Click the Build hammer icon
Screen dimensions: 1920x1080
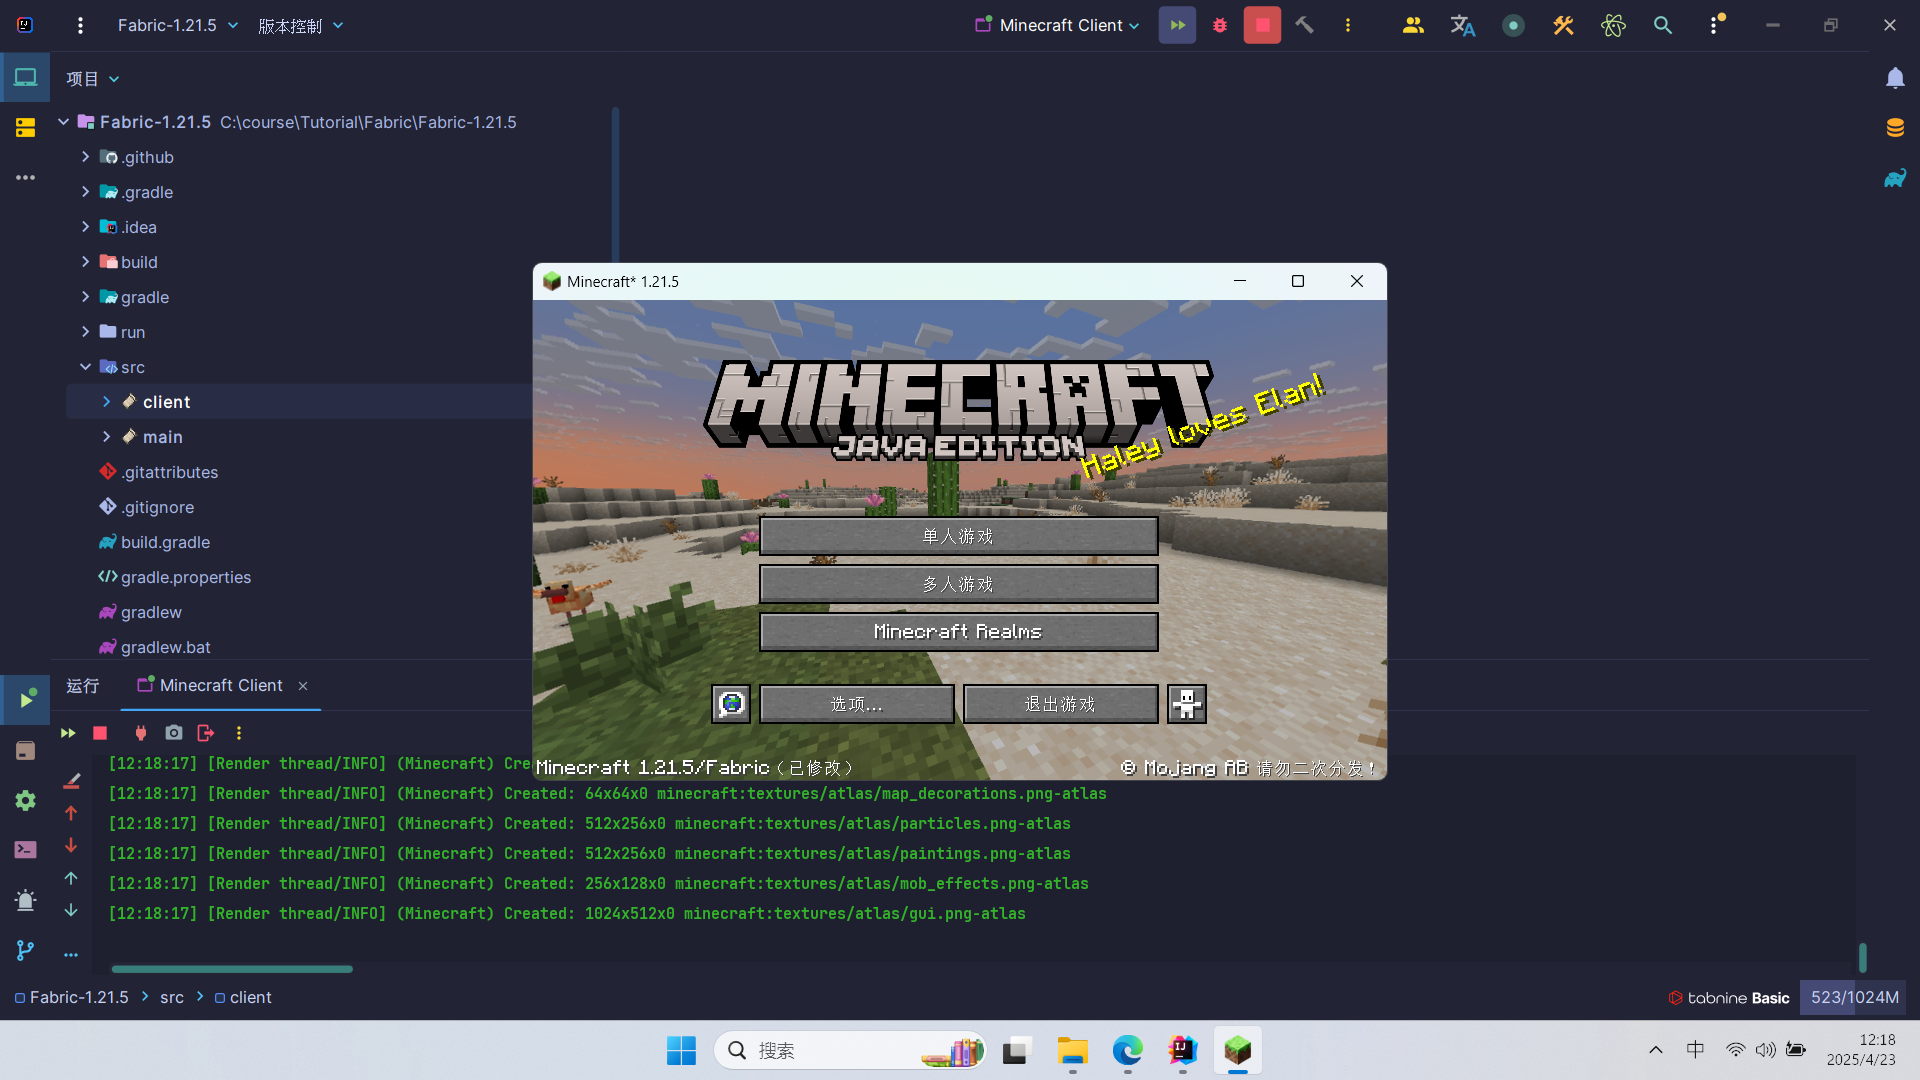(1304, 26)
